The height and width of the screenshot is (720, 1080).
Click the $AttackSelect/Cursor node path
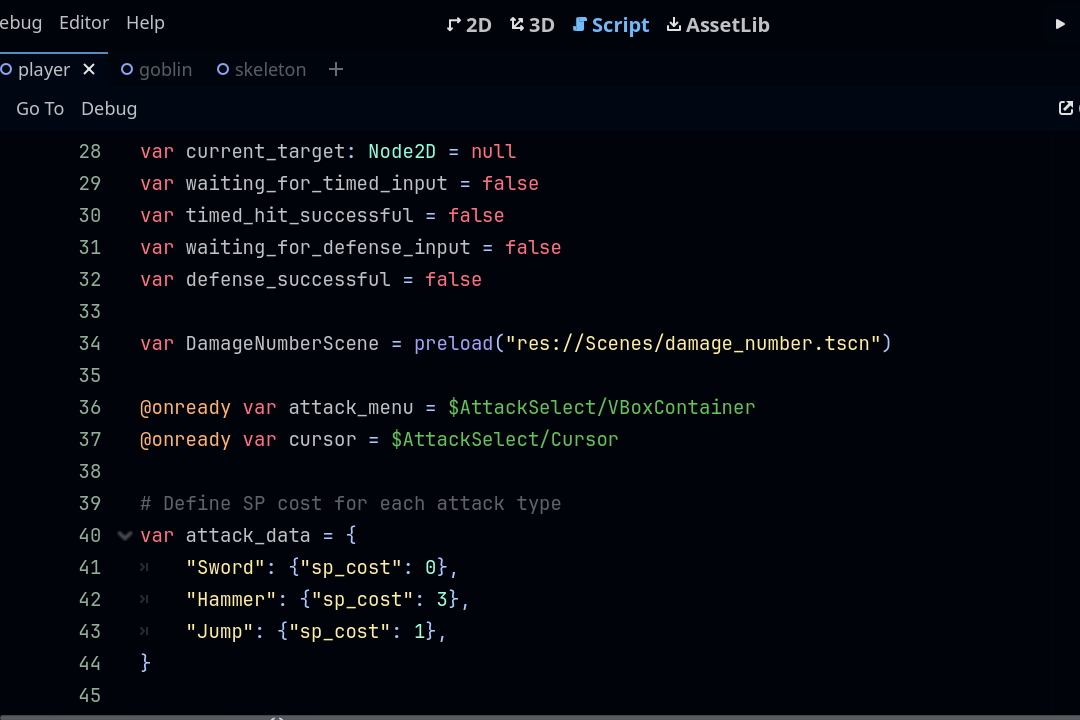coord(505,440)
